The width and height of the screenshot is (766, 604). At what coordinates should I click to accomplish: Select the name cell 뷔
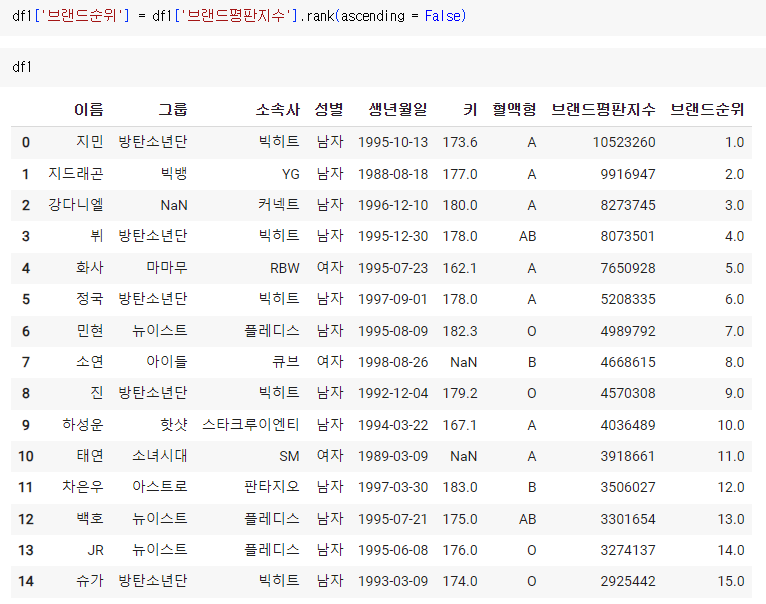pyautogui.click(x=97, y=237)
